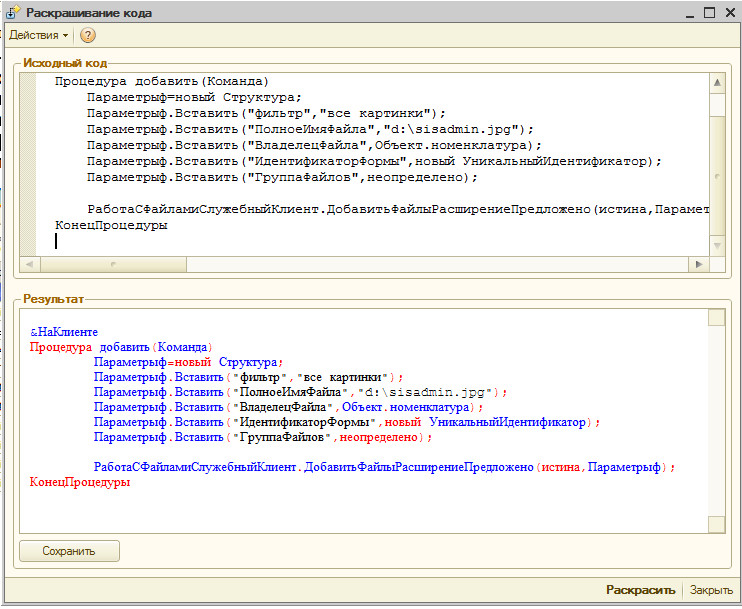Minimize the Раскрашивание кода window
This screenshot has height=609, width=742.
(689, 12)
